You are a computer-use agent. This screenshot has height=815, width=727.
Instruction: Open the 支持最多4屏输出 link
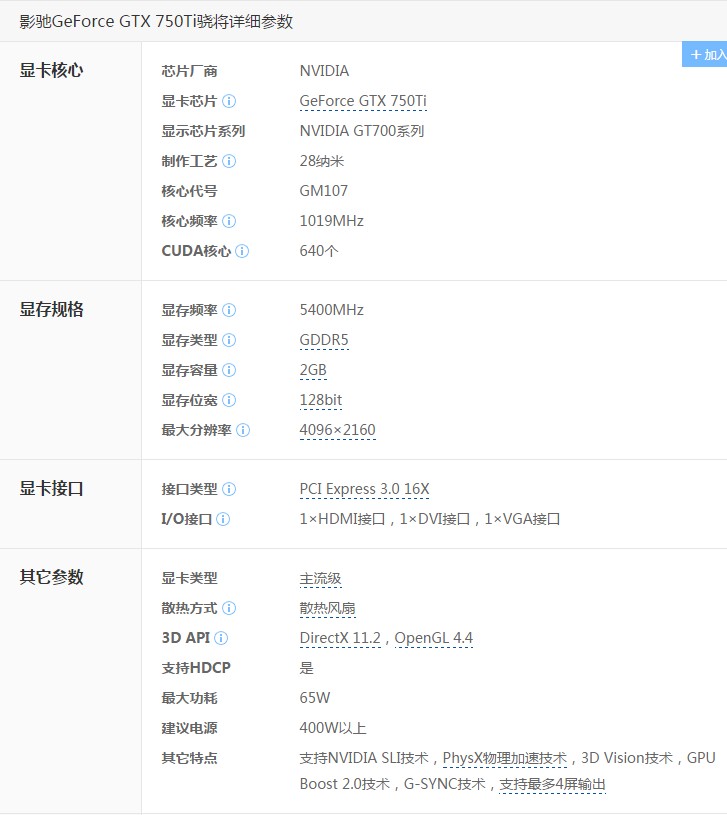click(552, 784)
